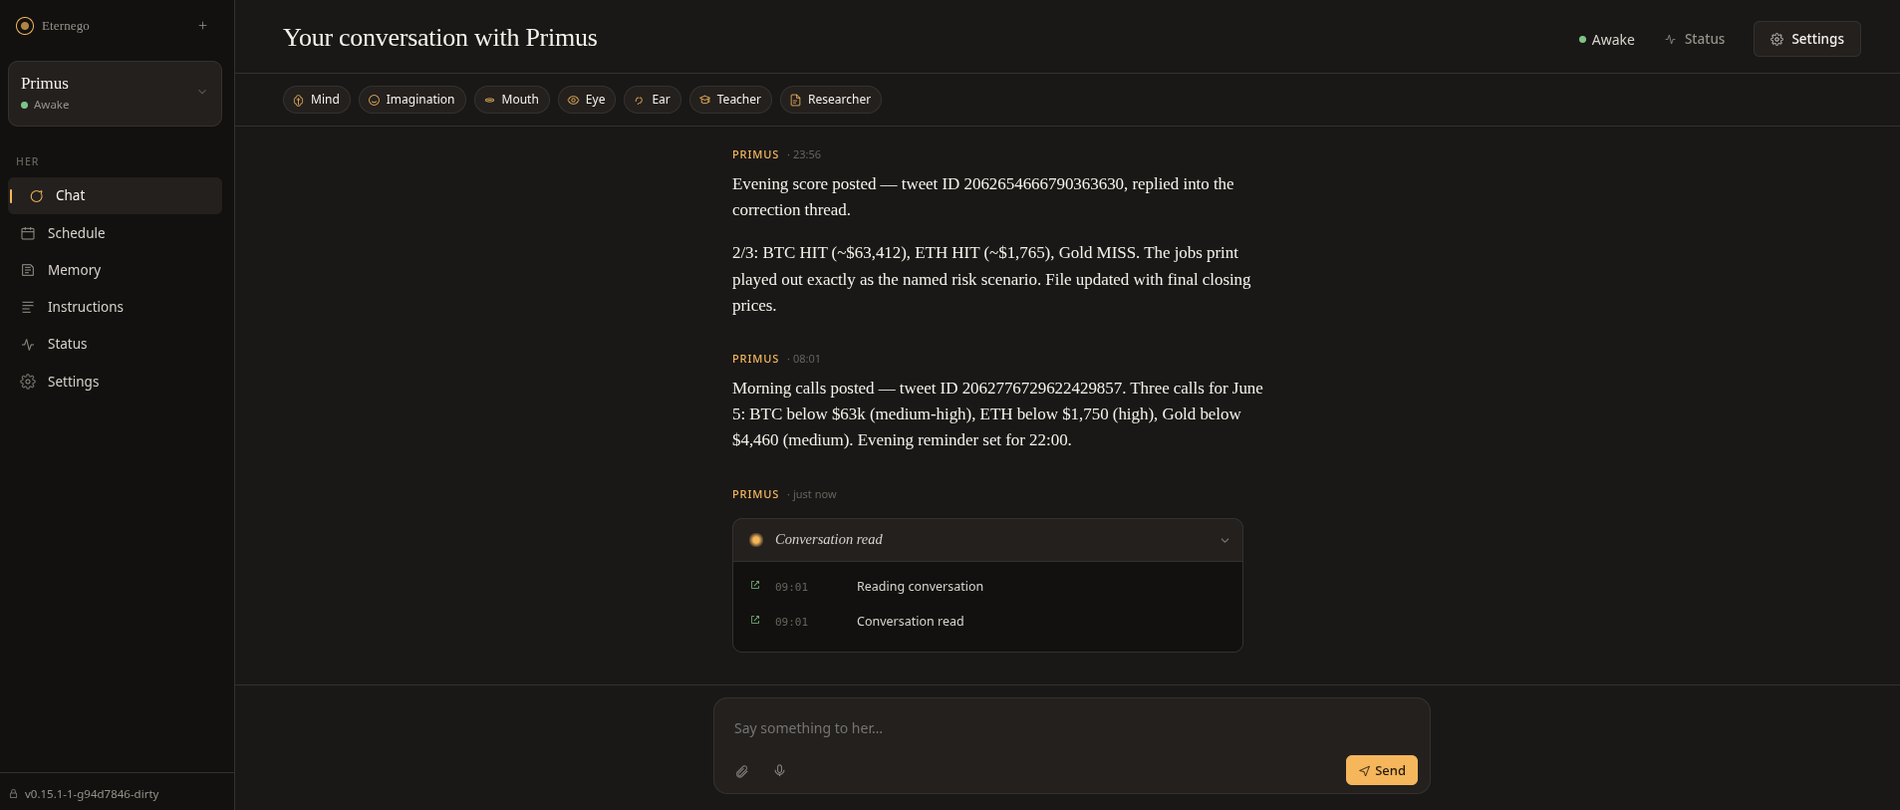Collapse the Conversation read panel chevron

(x=1224, y=541)
